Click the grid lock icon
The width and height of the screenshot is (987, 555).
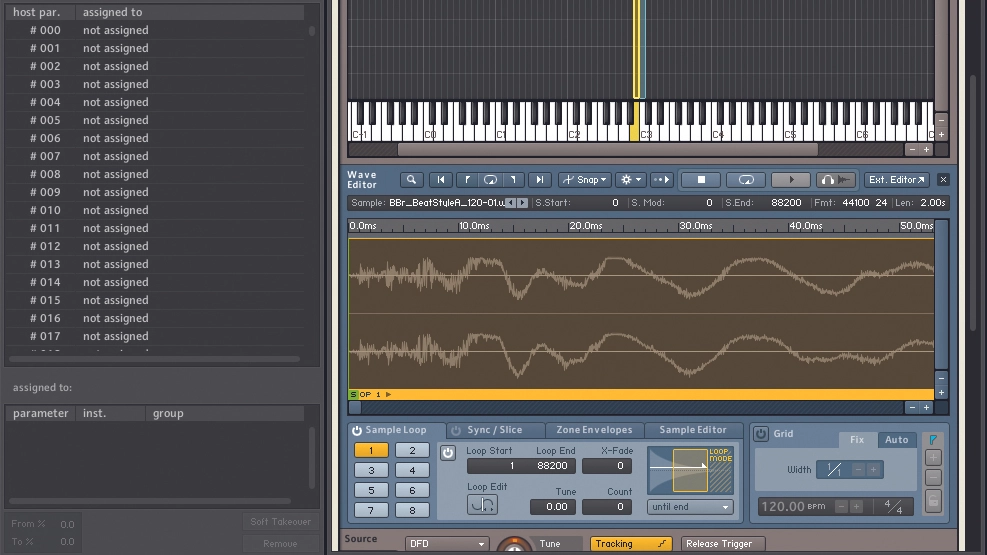pos(933,501)
